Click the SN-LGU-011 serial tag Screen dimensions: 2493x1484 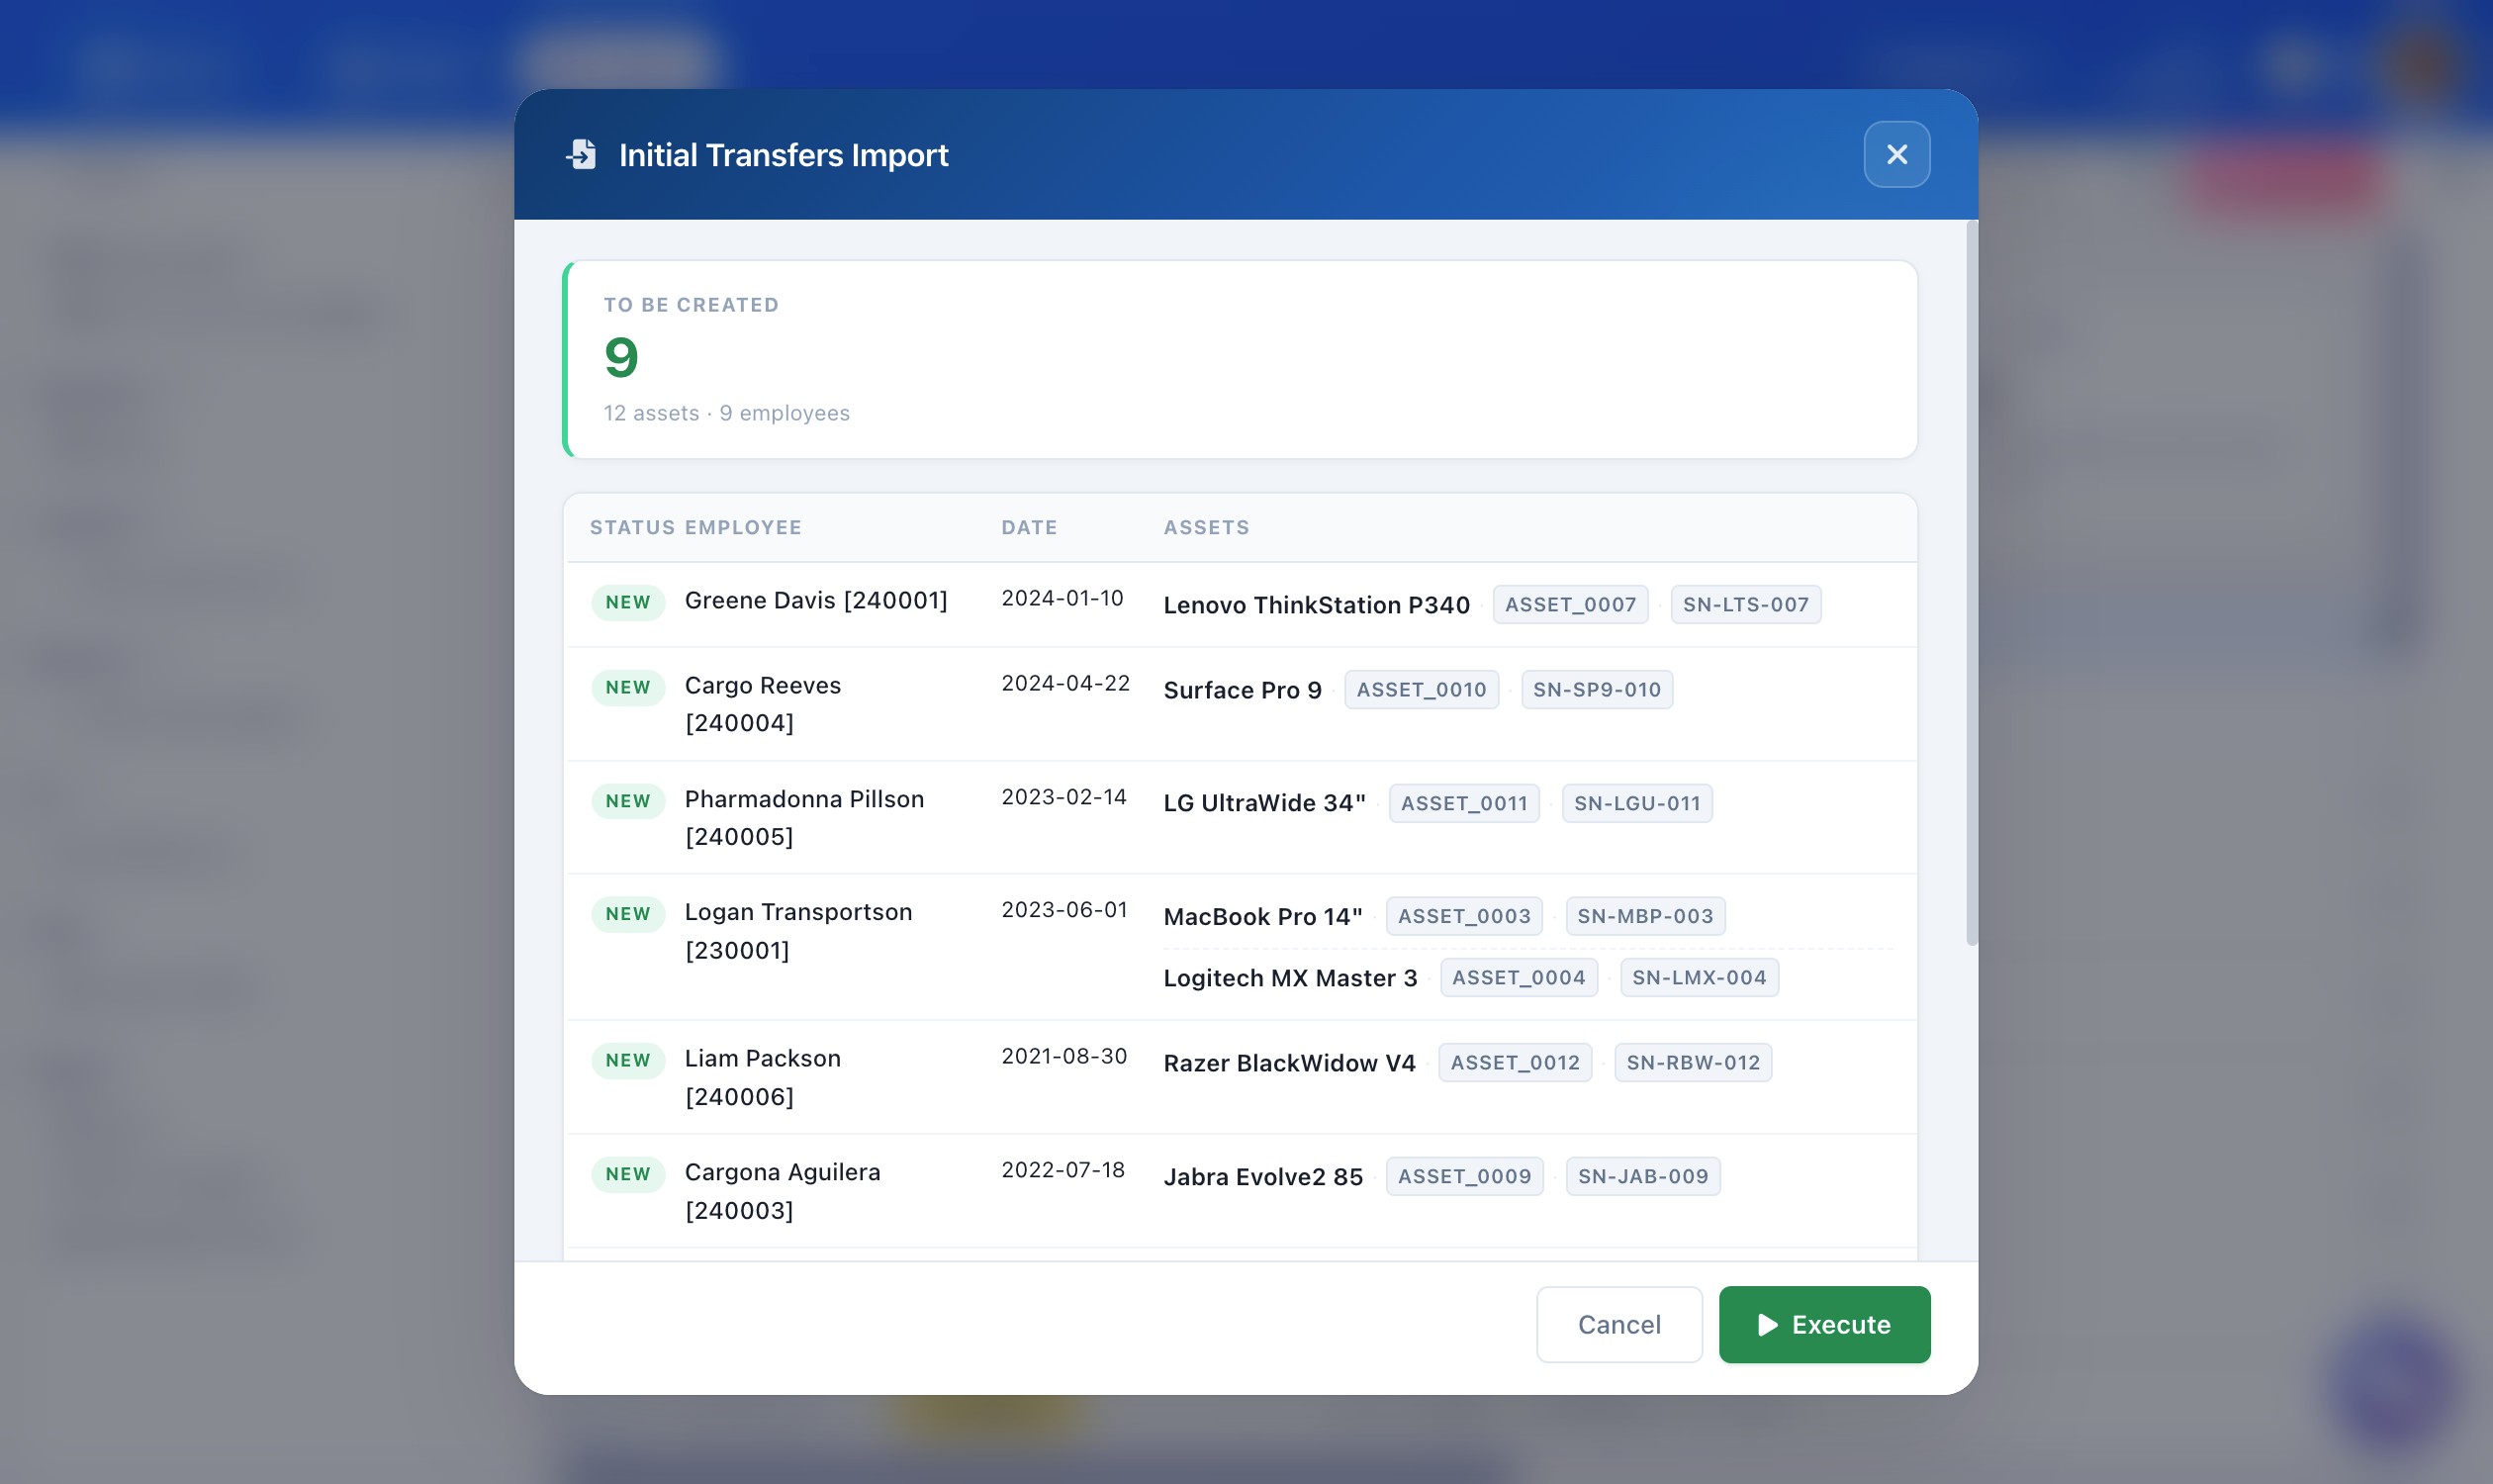point(1637,803)
